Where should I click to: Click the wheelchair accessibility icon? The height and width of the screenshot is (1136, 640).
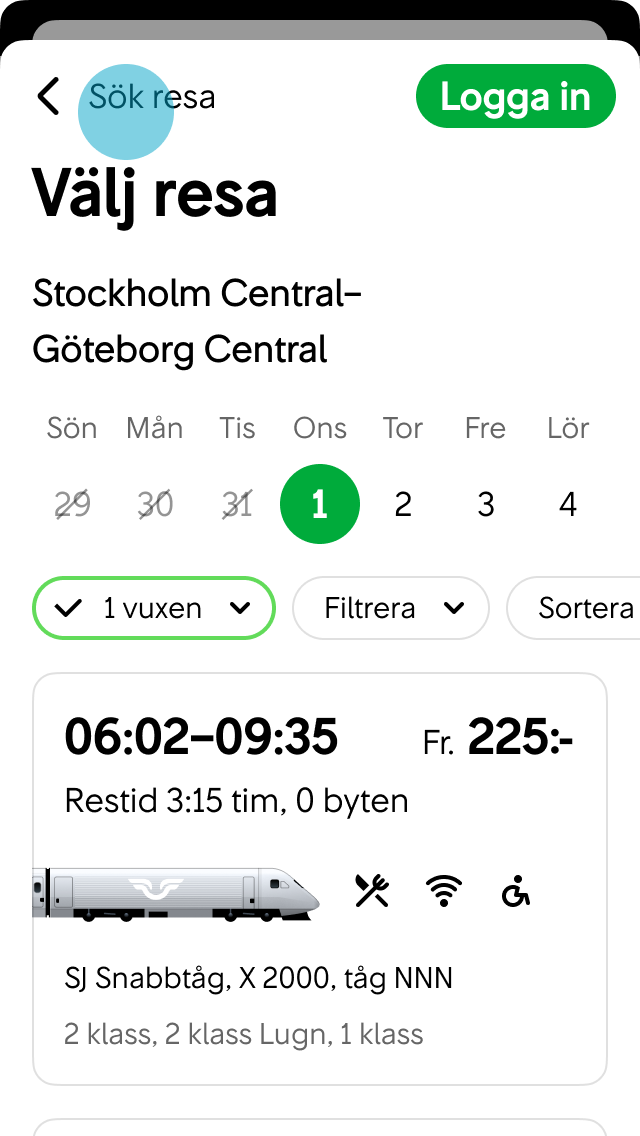pos(516,890)
